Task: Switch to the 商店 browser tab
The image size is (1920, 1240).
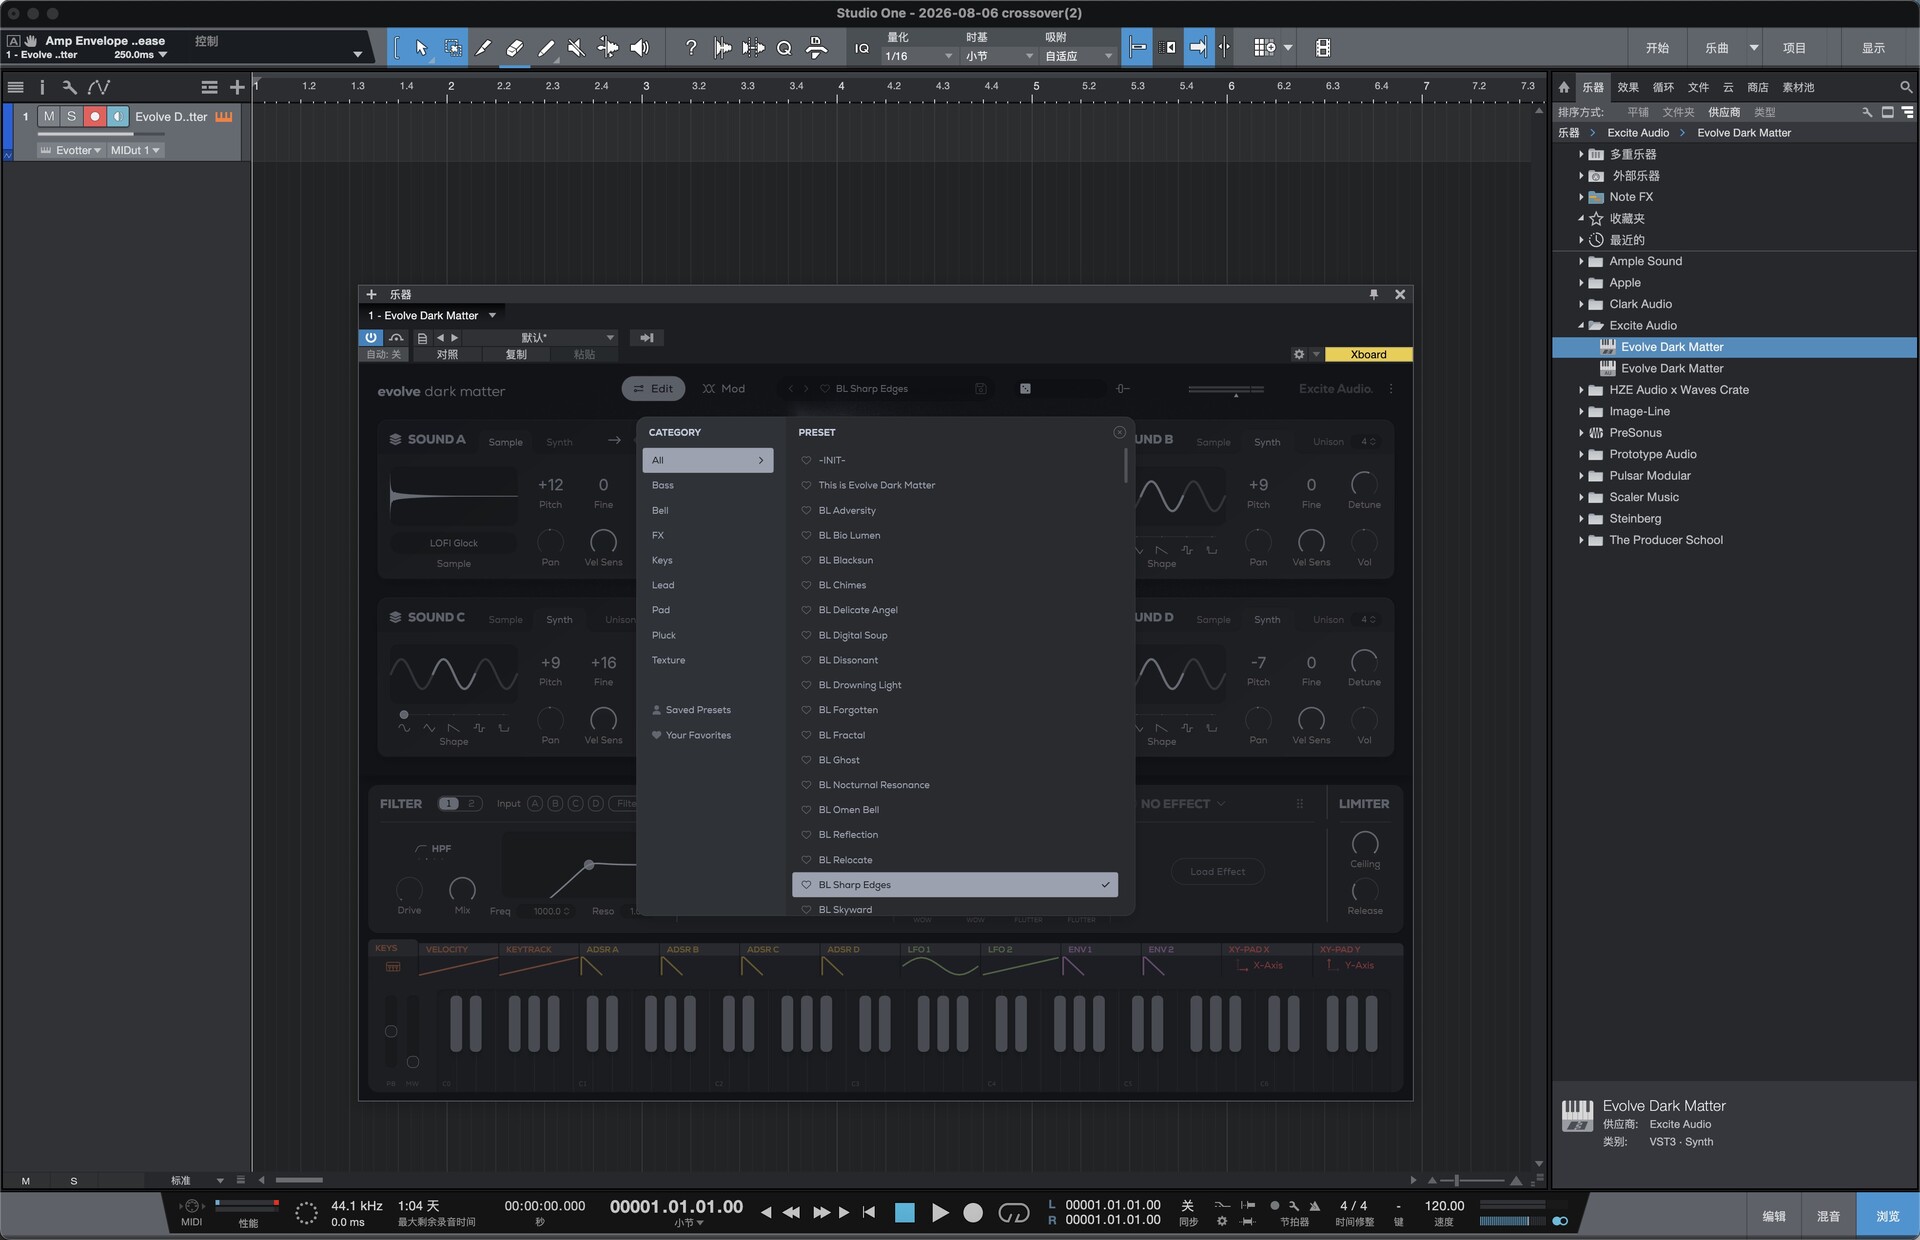Action: (1757, 87)
